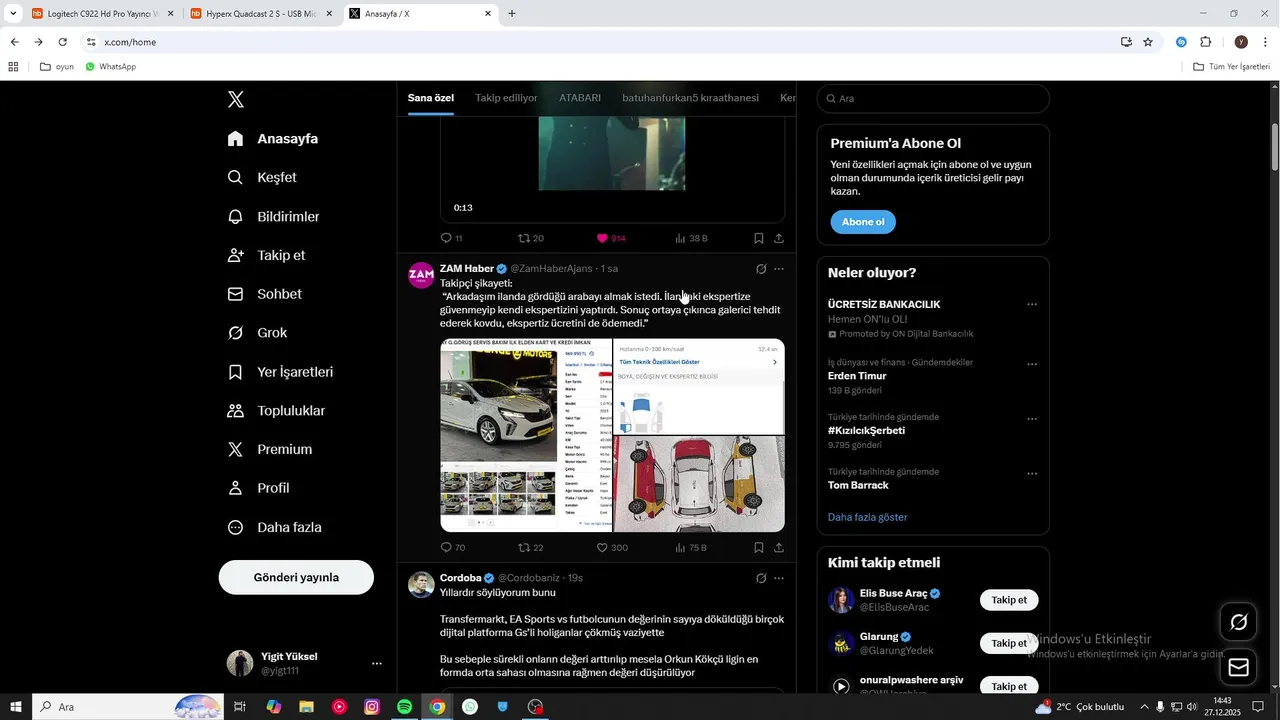The image size is (1280, 720).
Task: Open floating messages envelope button
Action: tap(1238, 667)
